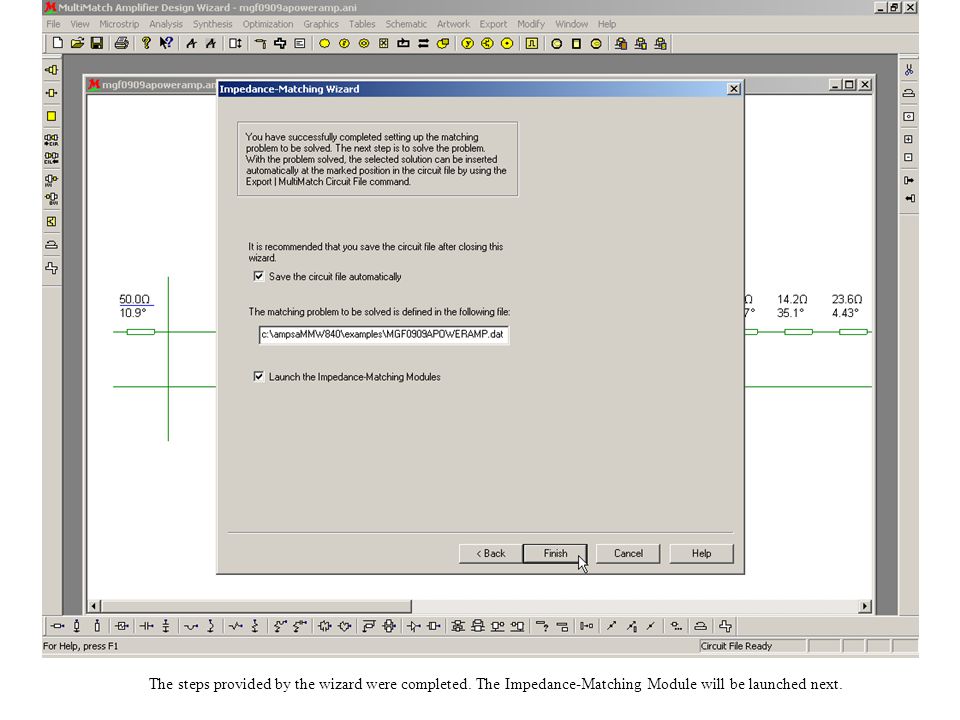Go back with the < Back button
Viewport: 960px width, 720px height.
click(x=490, y=553)
